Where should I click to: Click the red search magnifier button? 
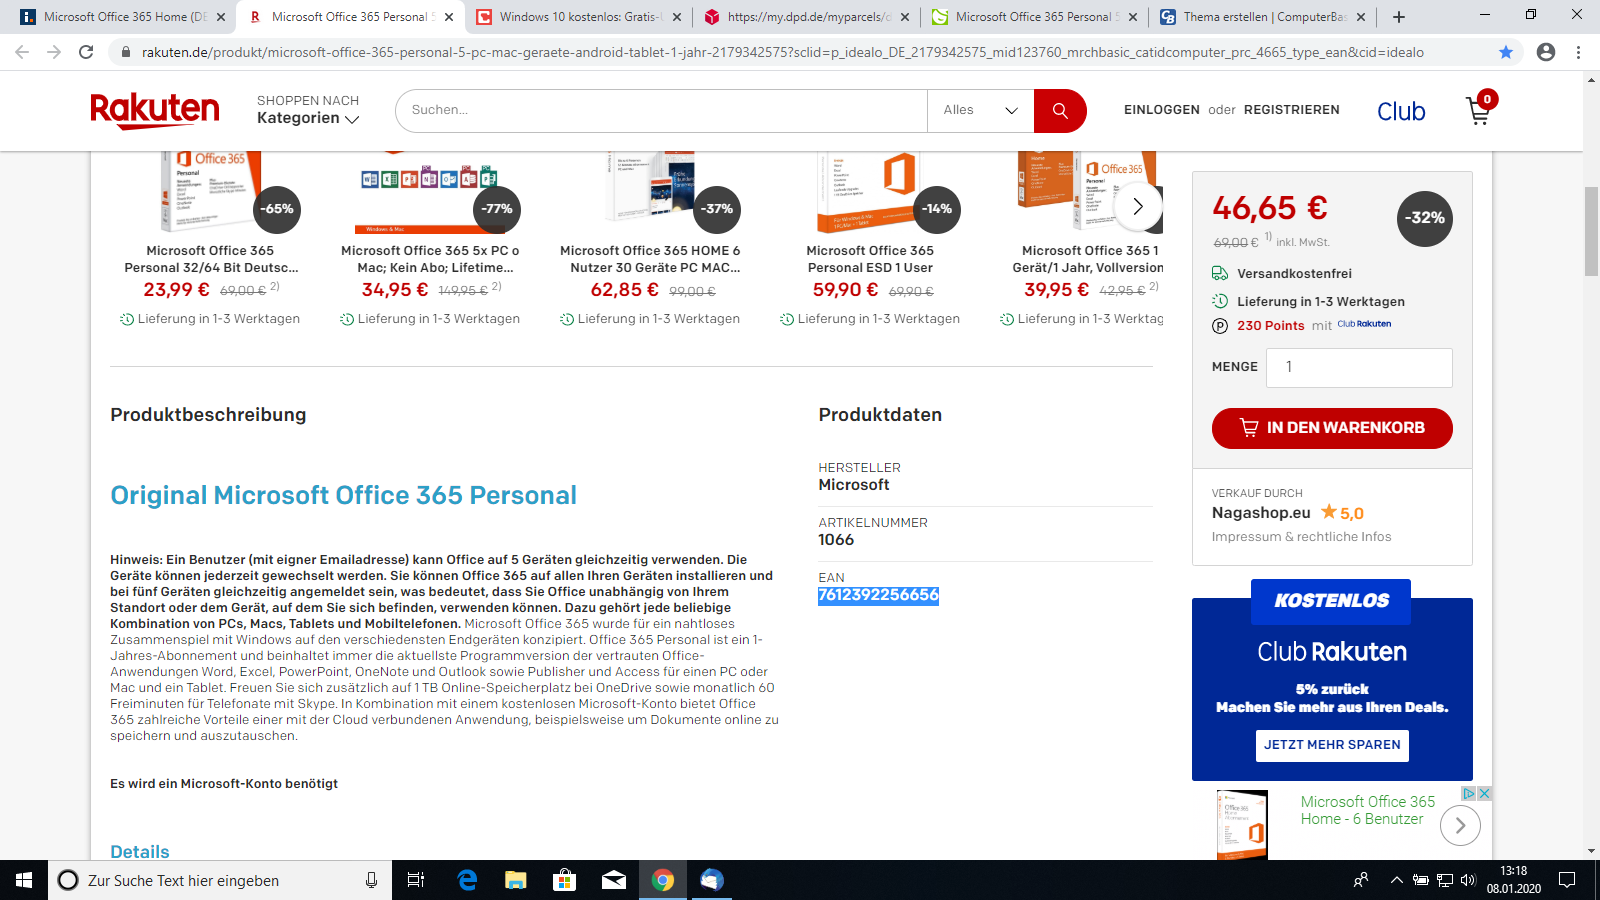(x=1060, y=110)
